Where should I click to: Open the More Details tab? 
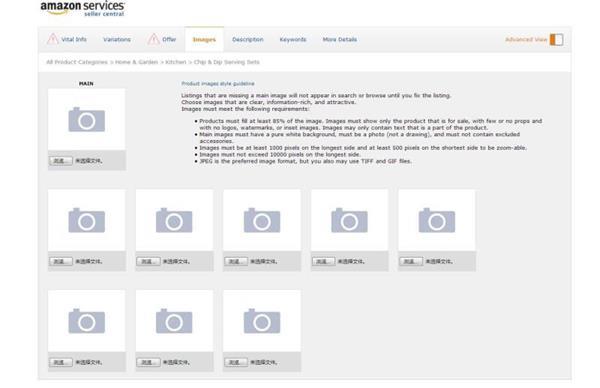[340, 39]
